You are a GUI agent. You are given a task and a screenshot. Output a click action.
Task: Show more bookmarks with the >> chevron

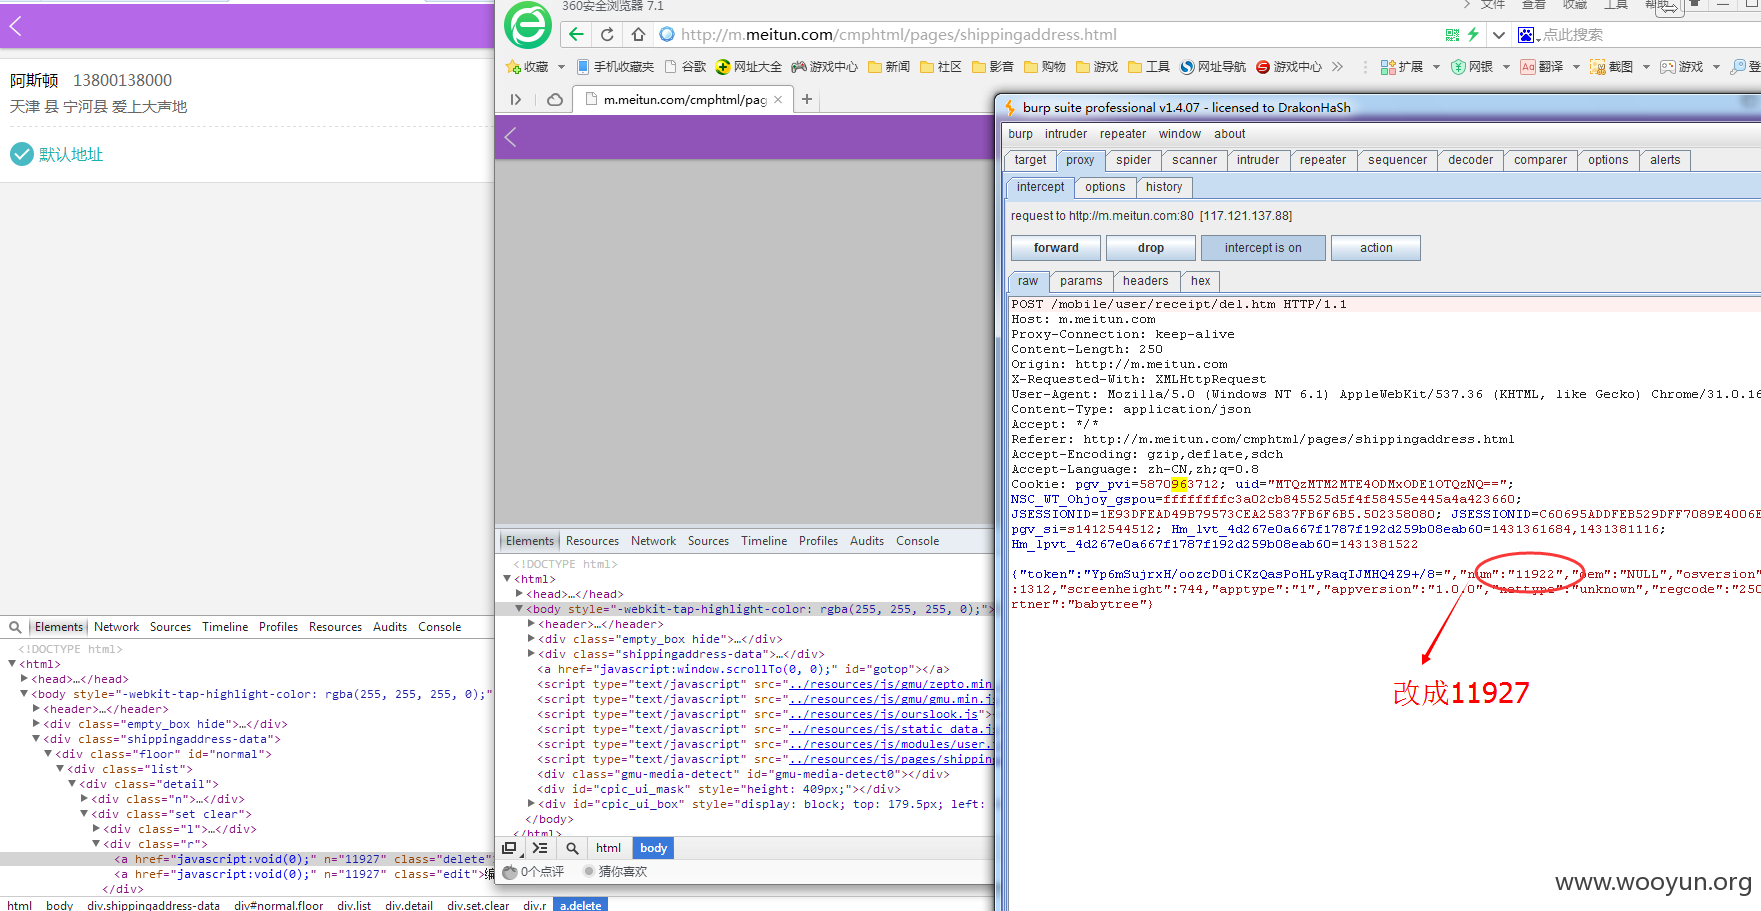pos(1338,67)
